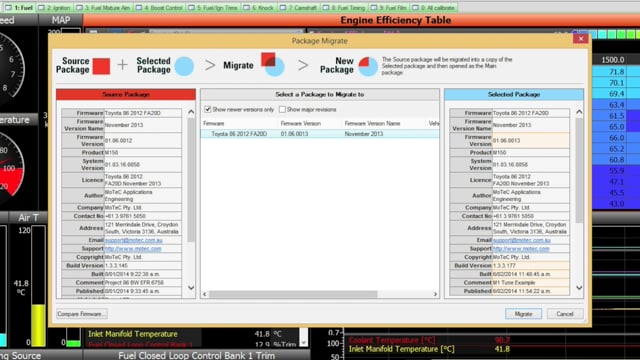Click the New Package pie icon
This screenshot has height=360, width=640.
368,66
